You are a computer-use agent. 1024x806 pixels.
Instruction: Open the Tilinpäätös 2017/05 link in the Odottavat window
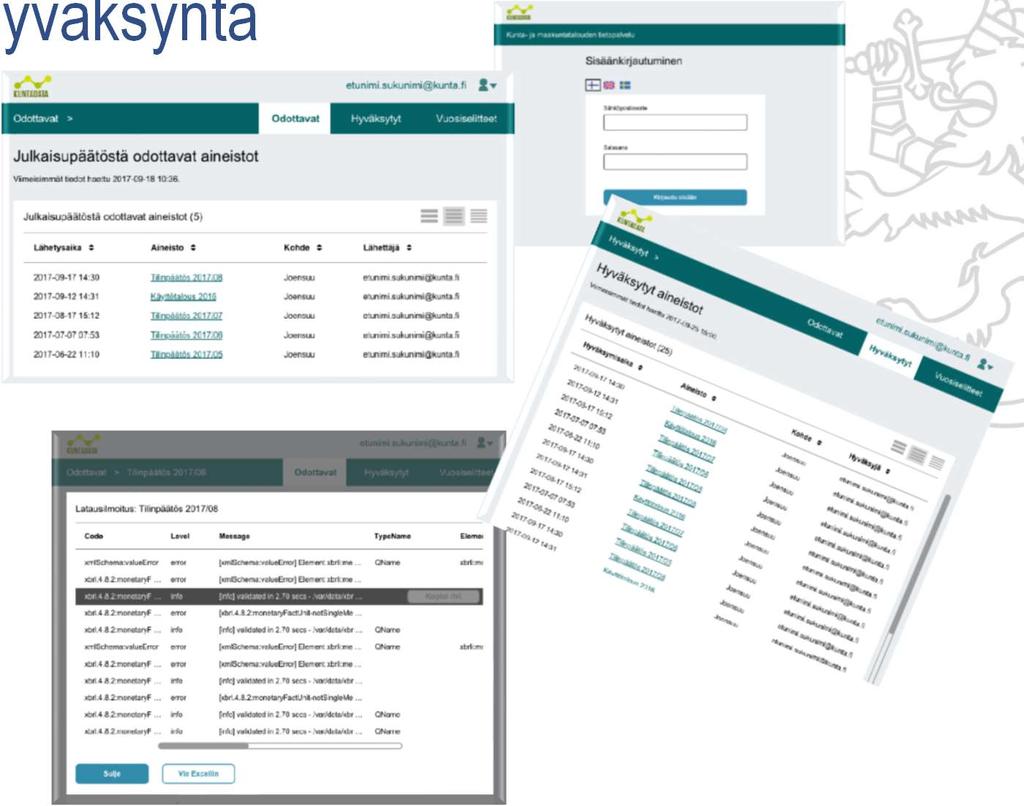[x=186, y=355]
